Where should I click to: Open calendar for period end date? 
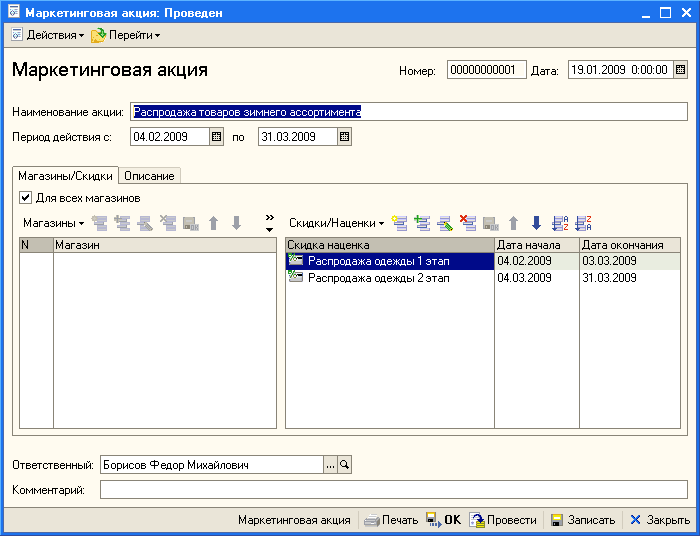pyautogui.click(x=344, y=137)
